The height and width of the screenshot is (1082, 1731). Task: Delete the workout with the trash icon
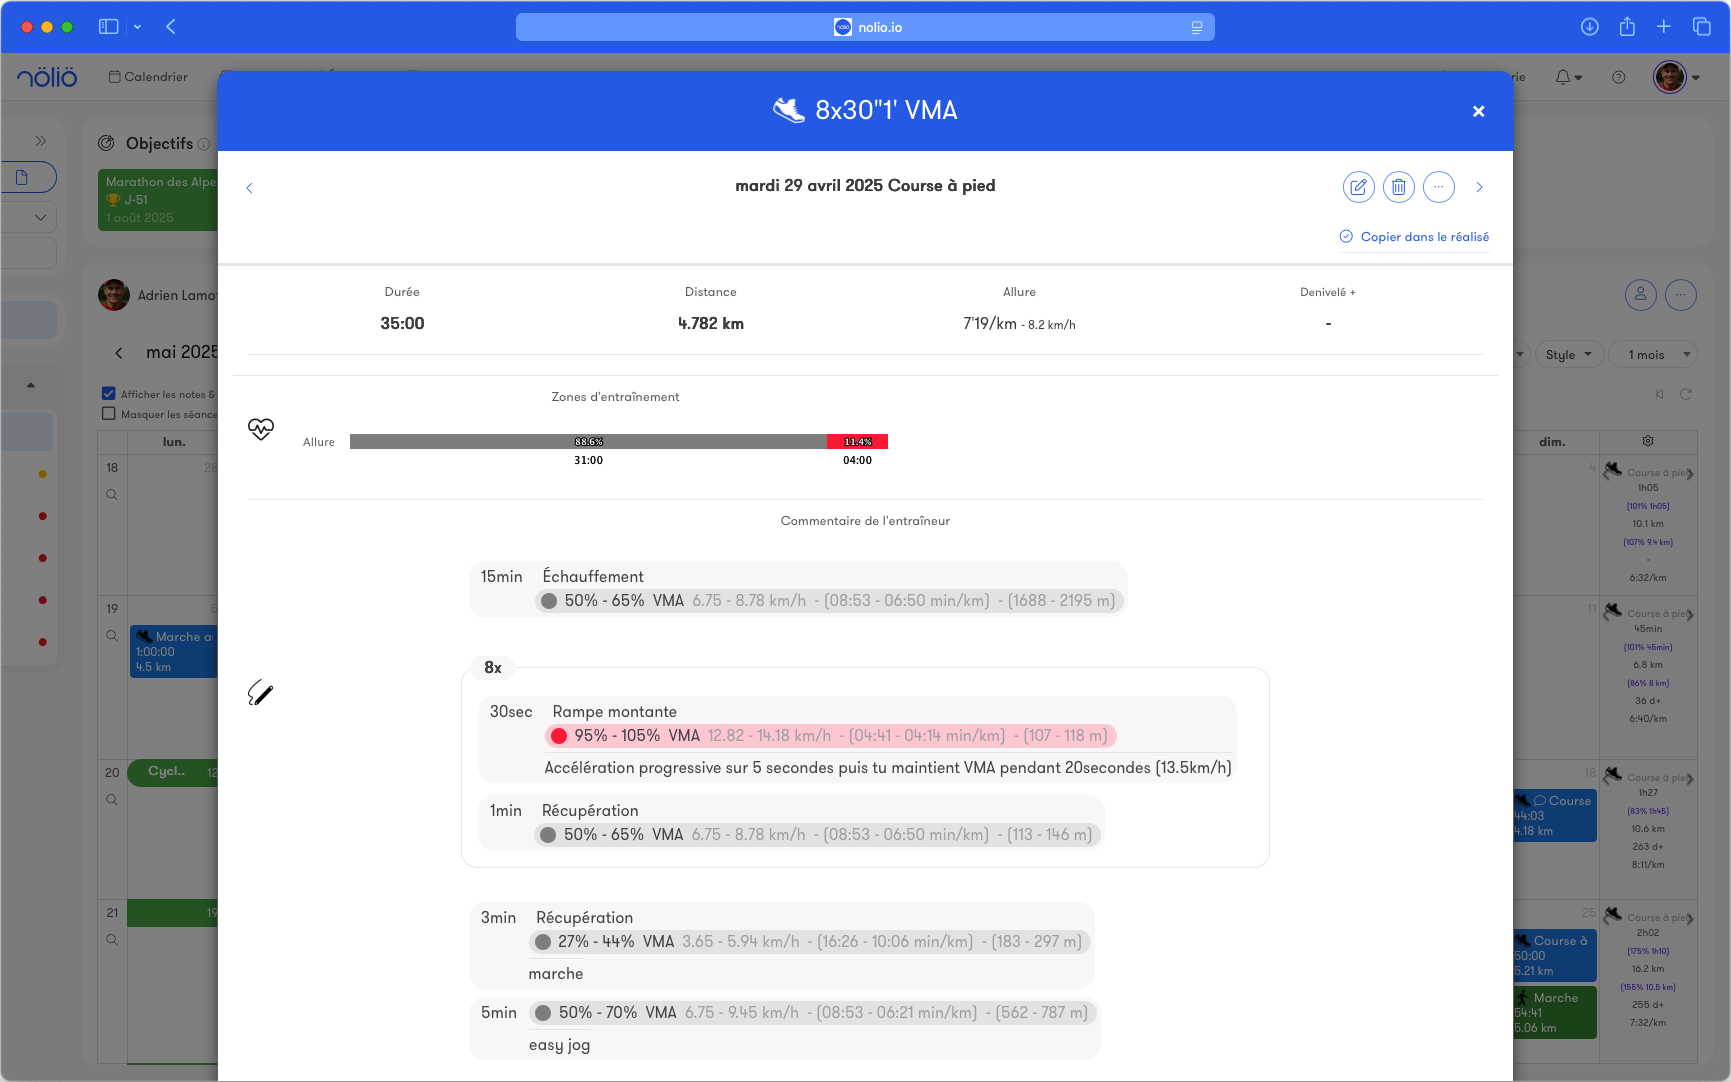point(1398,187)
